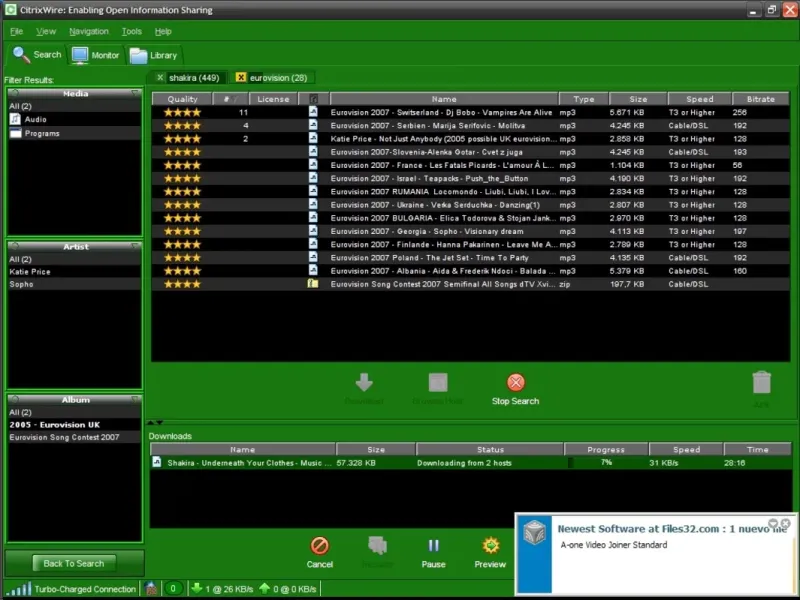Image resolution: width=800 pixels, height=600 pixels.
Task: Open the Navigation menu
Action: 89,31
